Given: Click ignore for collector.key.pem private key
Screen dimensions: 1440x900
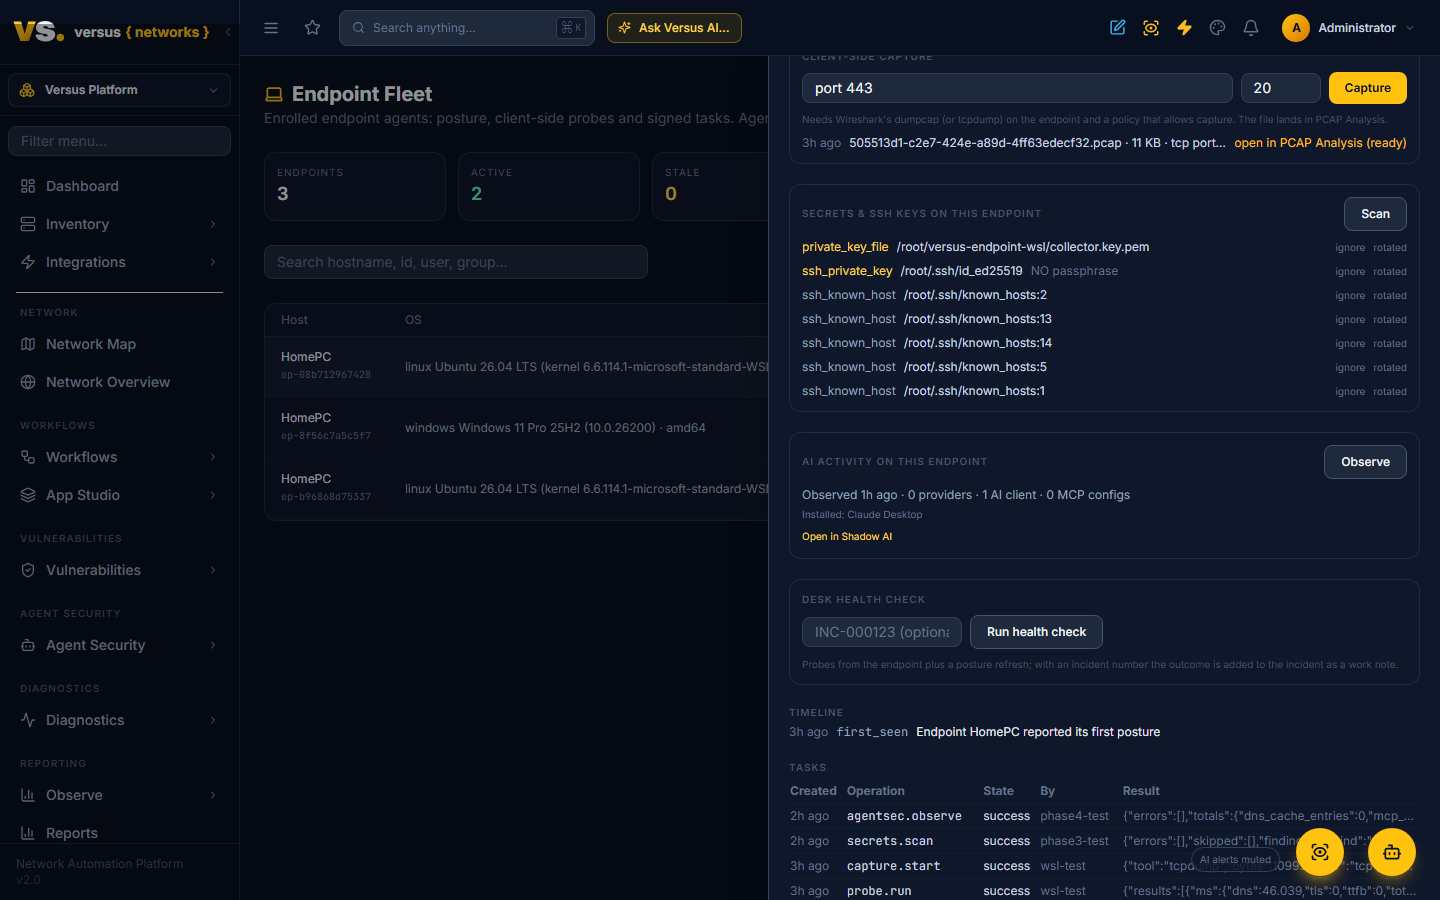Looking at the screenshot, I should point(1350,248).
